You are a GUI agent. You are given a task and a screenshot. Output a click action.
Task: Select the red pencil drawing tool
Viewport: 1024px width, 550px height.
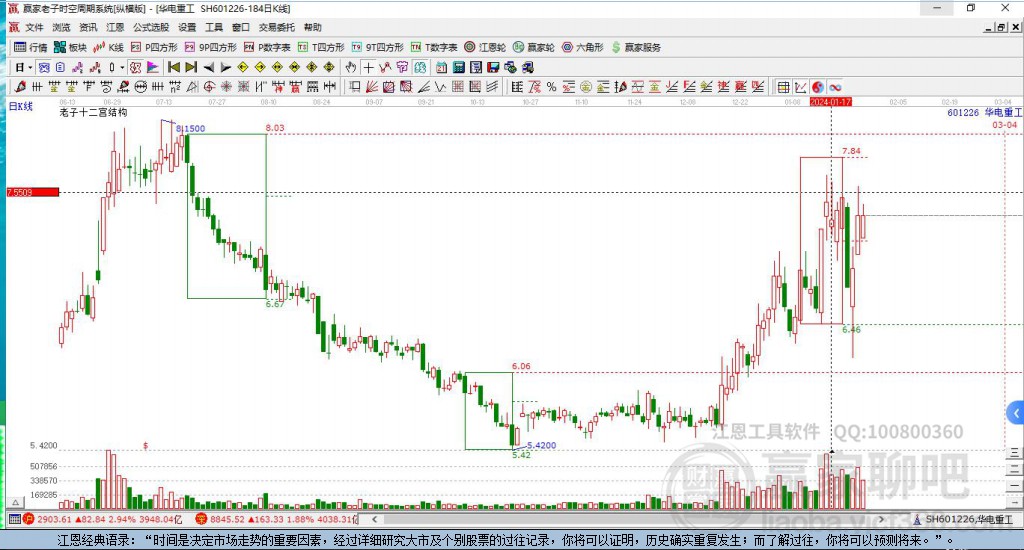click(x=20, y=86)
